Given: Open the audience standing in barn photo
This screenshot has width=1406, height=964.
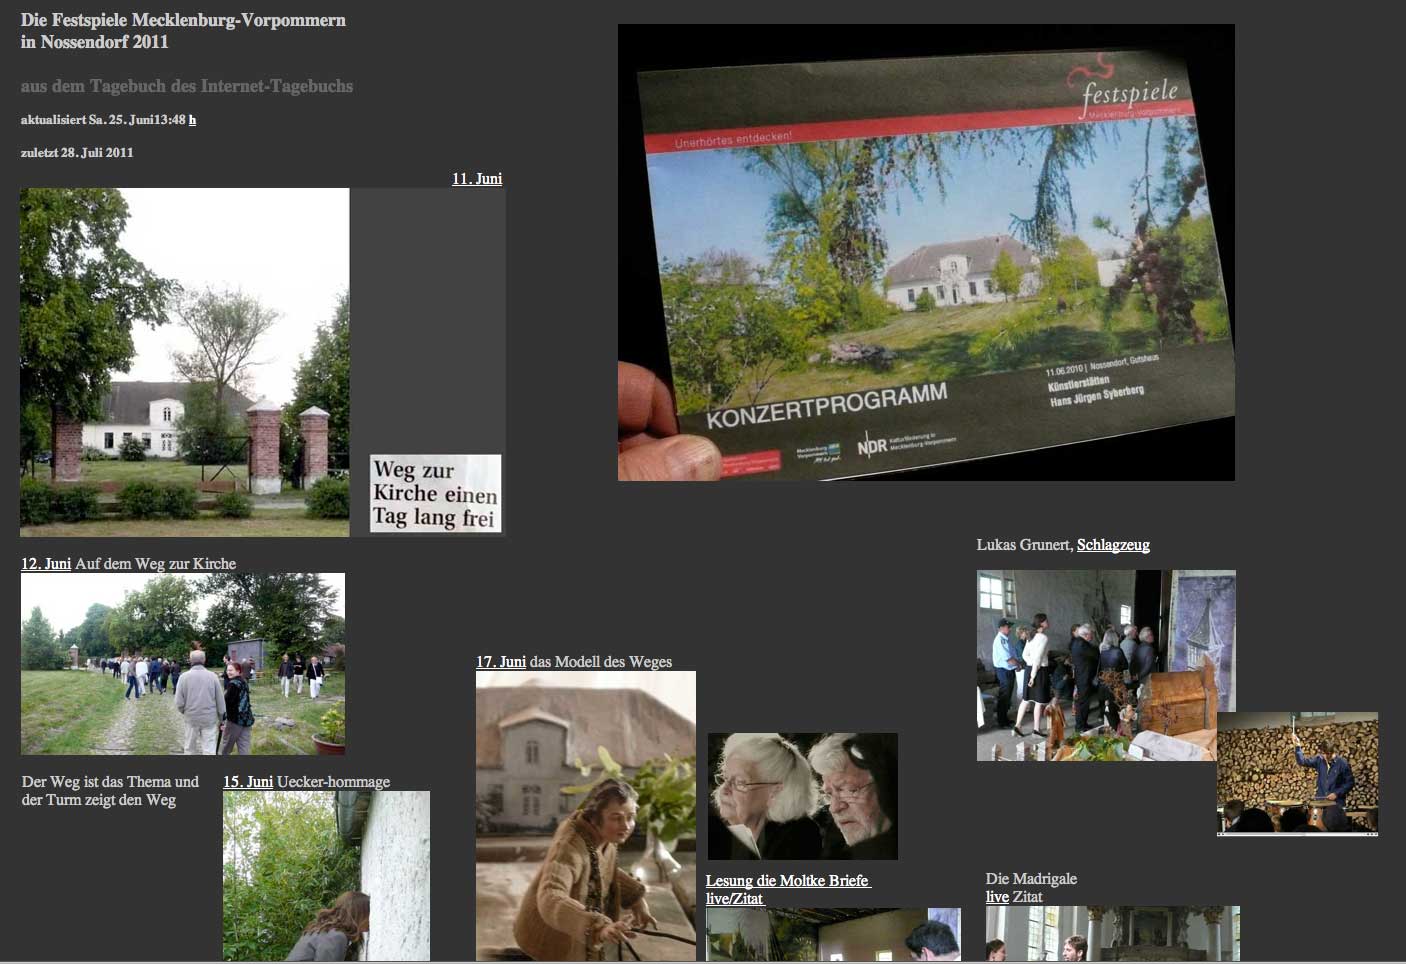Looking at the screenshot, I should point(1095,664).
